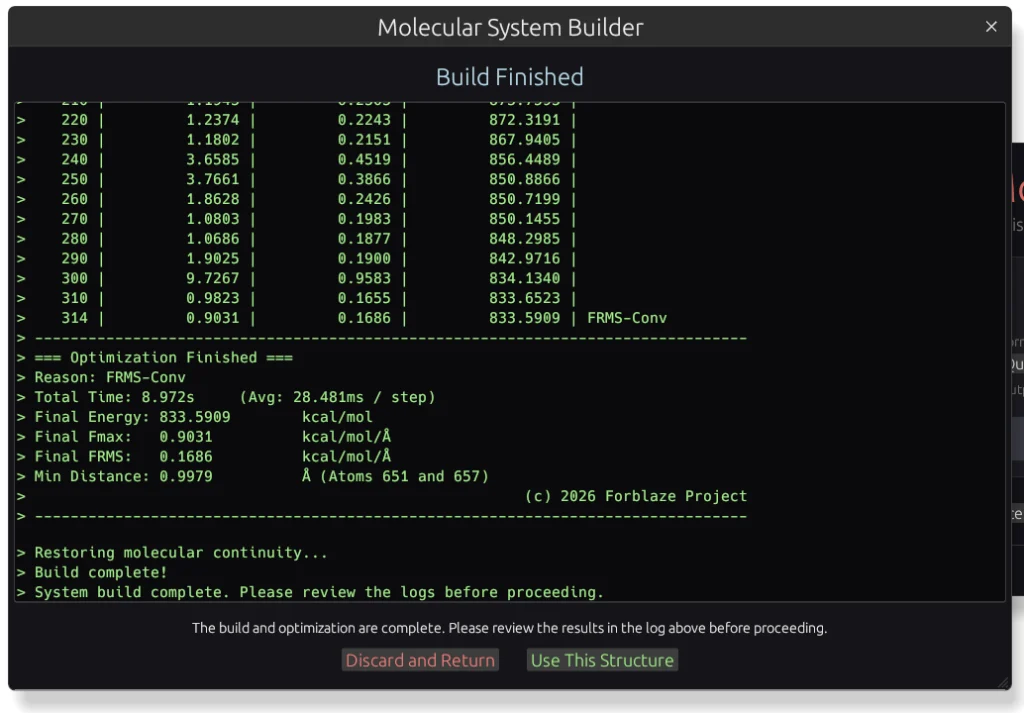The image size is (1024, 713).
Task: Click the 2026 Forblaze Project copyright text
Action: point(635,496)
